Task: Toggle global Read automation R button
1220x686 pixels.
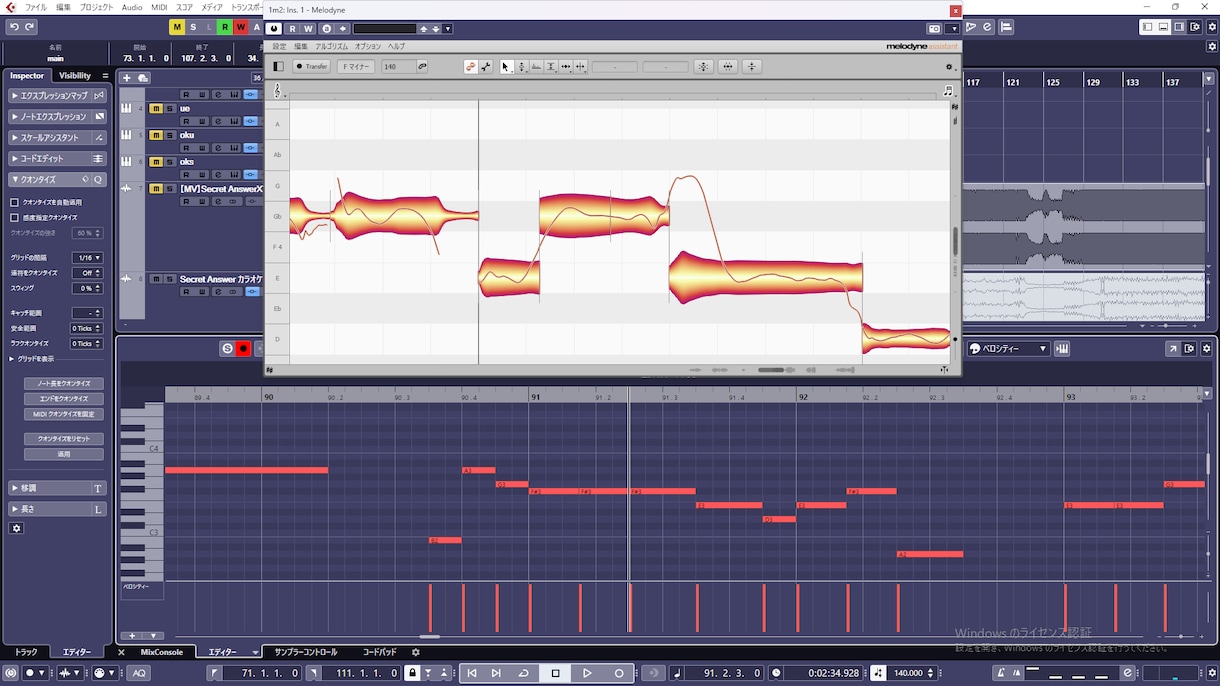Action: pyautogui.click(x=225, y=27)
